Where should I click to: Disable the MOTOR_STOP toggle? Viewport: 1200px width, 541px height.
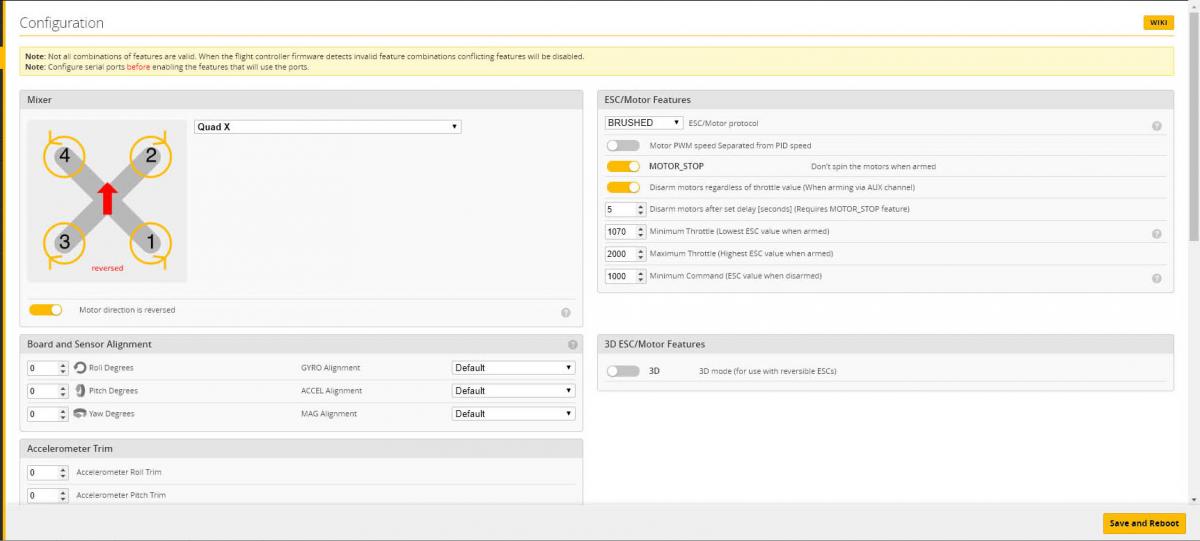tap(623, 166)
